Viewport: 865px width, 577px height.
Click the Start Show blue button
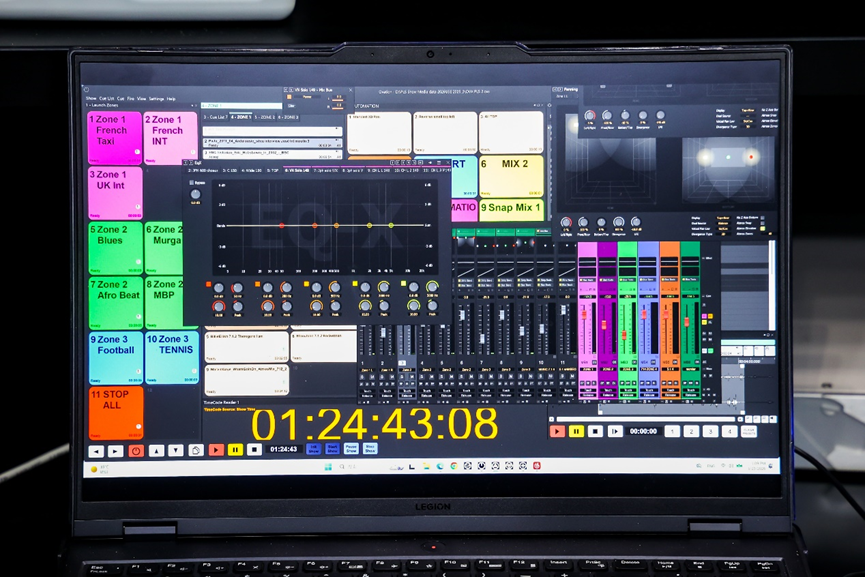tap(333, 449)
